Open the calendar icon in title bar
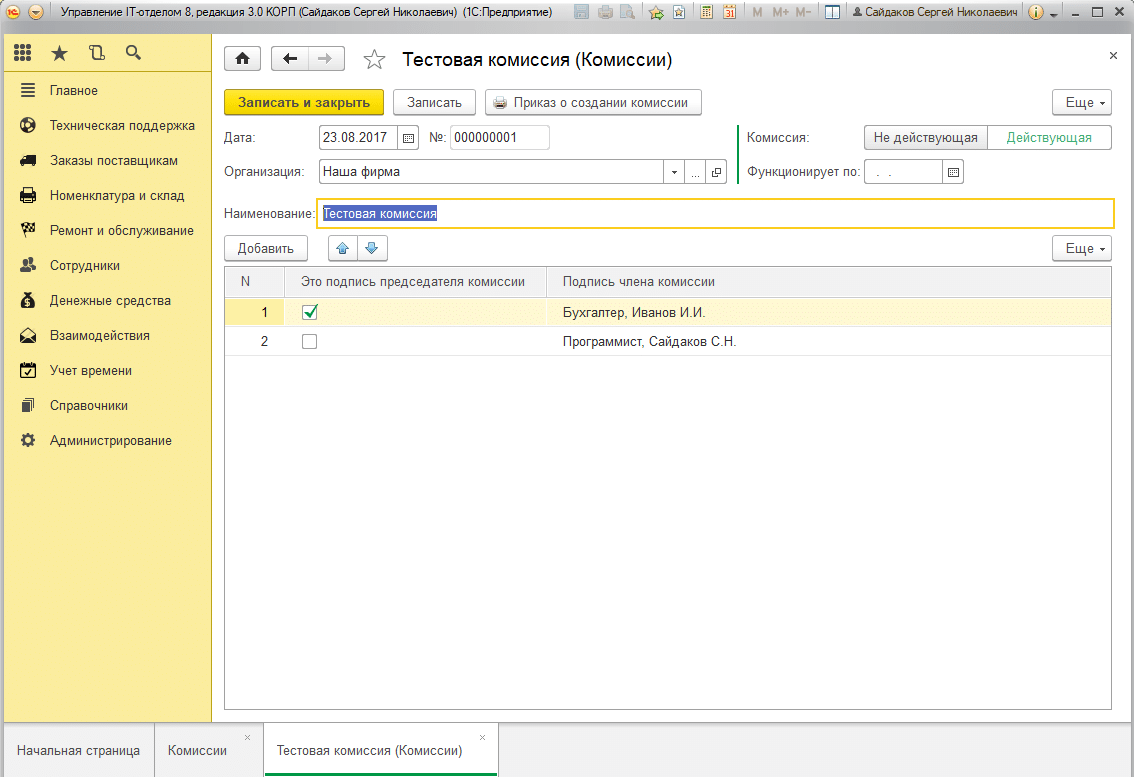Image resolution: width=1134 pixels, height=777 pixels. coord(730,12)
